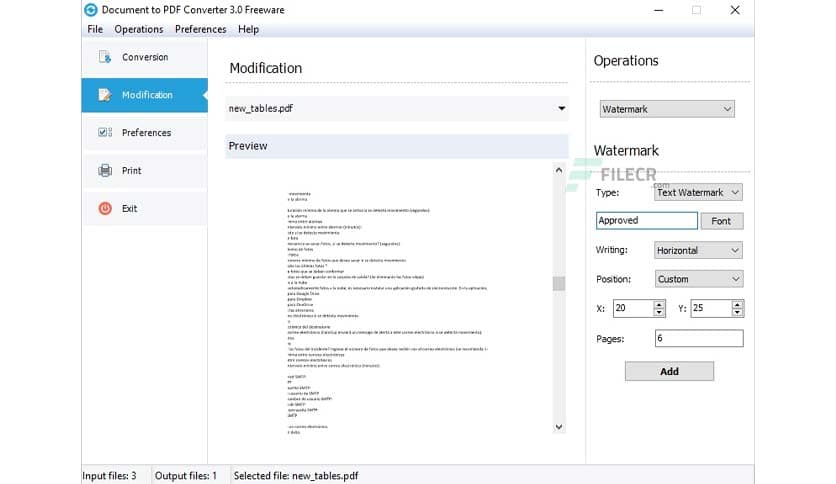The width and height of the screenshot is (836, 484).
Task: Minimize the converter window
Action: pyautogui.click(x=659, y=10)
